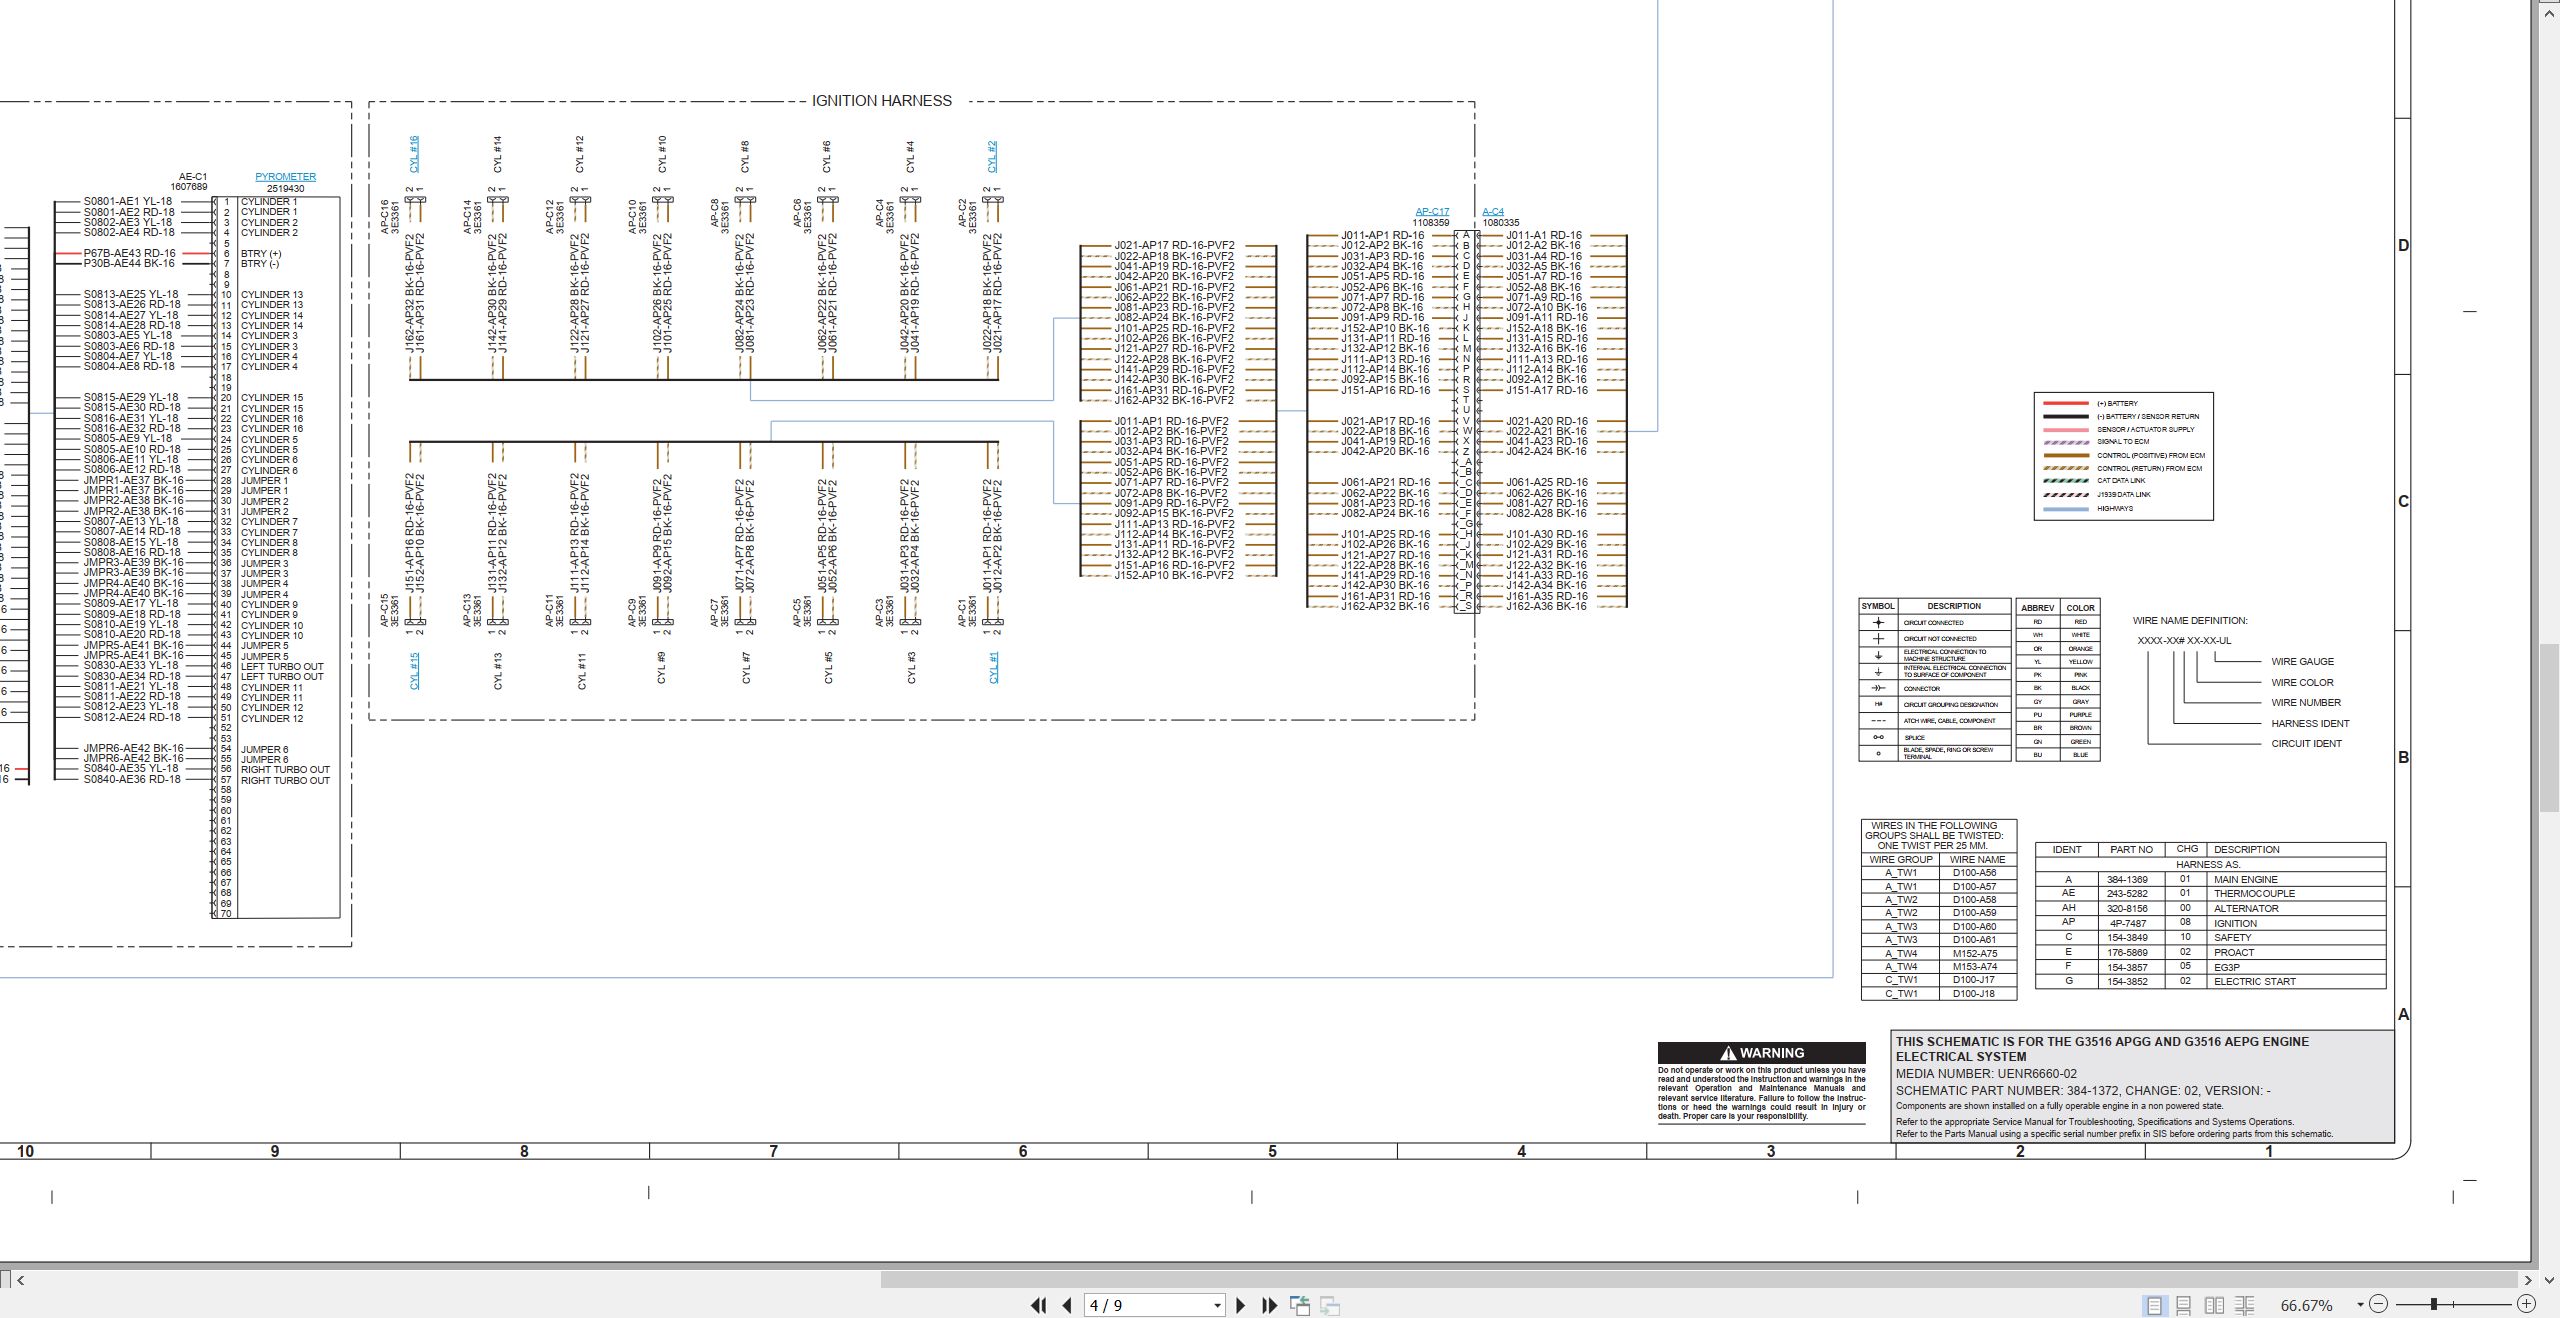2560x1318 pixels.
Task: Click the HARNESS IDENT label
Action: [x=2310, y=723]
